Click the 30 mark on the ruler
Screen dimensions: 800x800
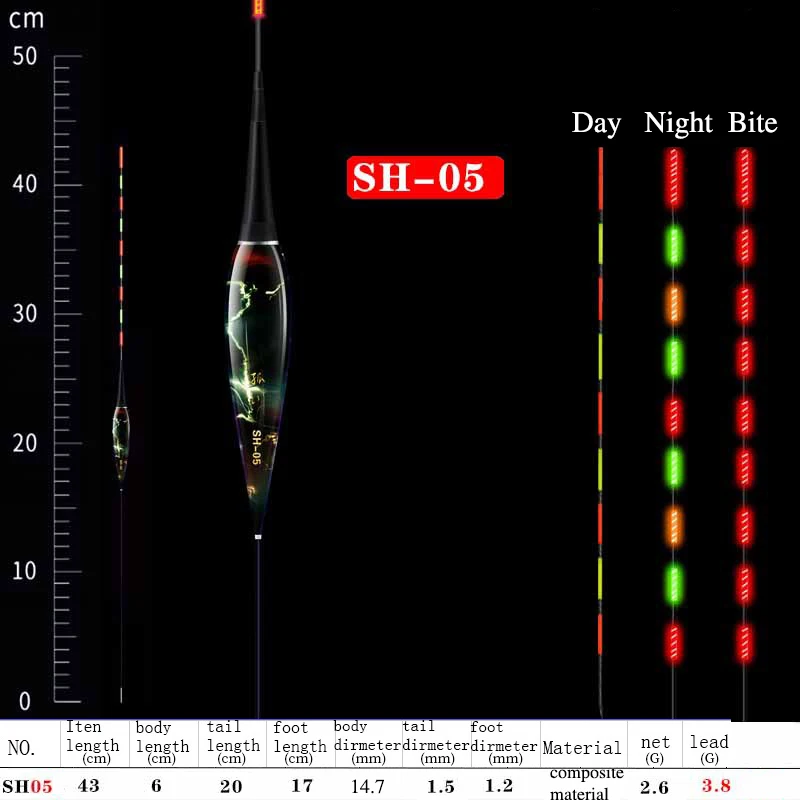coord(24,313)
